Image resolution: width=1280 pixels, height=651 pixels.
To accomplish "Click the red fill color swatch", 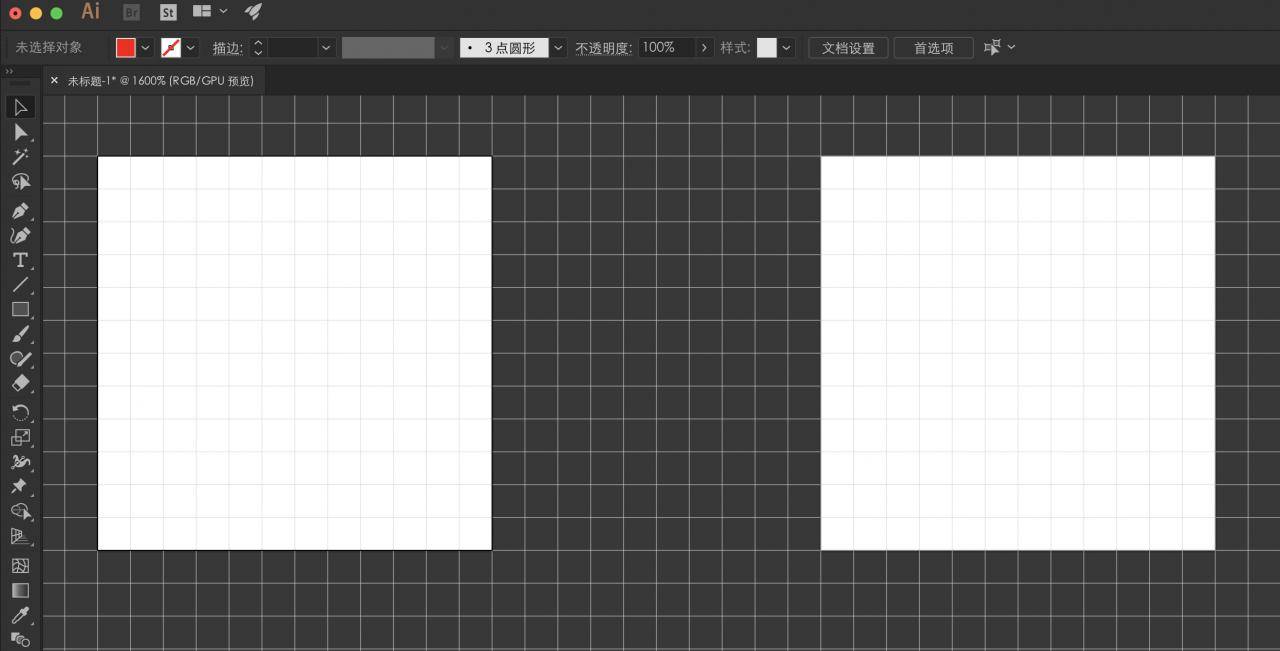I will tap(125, 48).
